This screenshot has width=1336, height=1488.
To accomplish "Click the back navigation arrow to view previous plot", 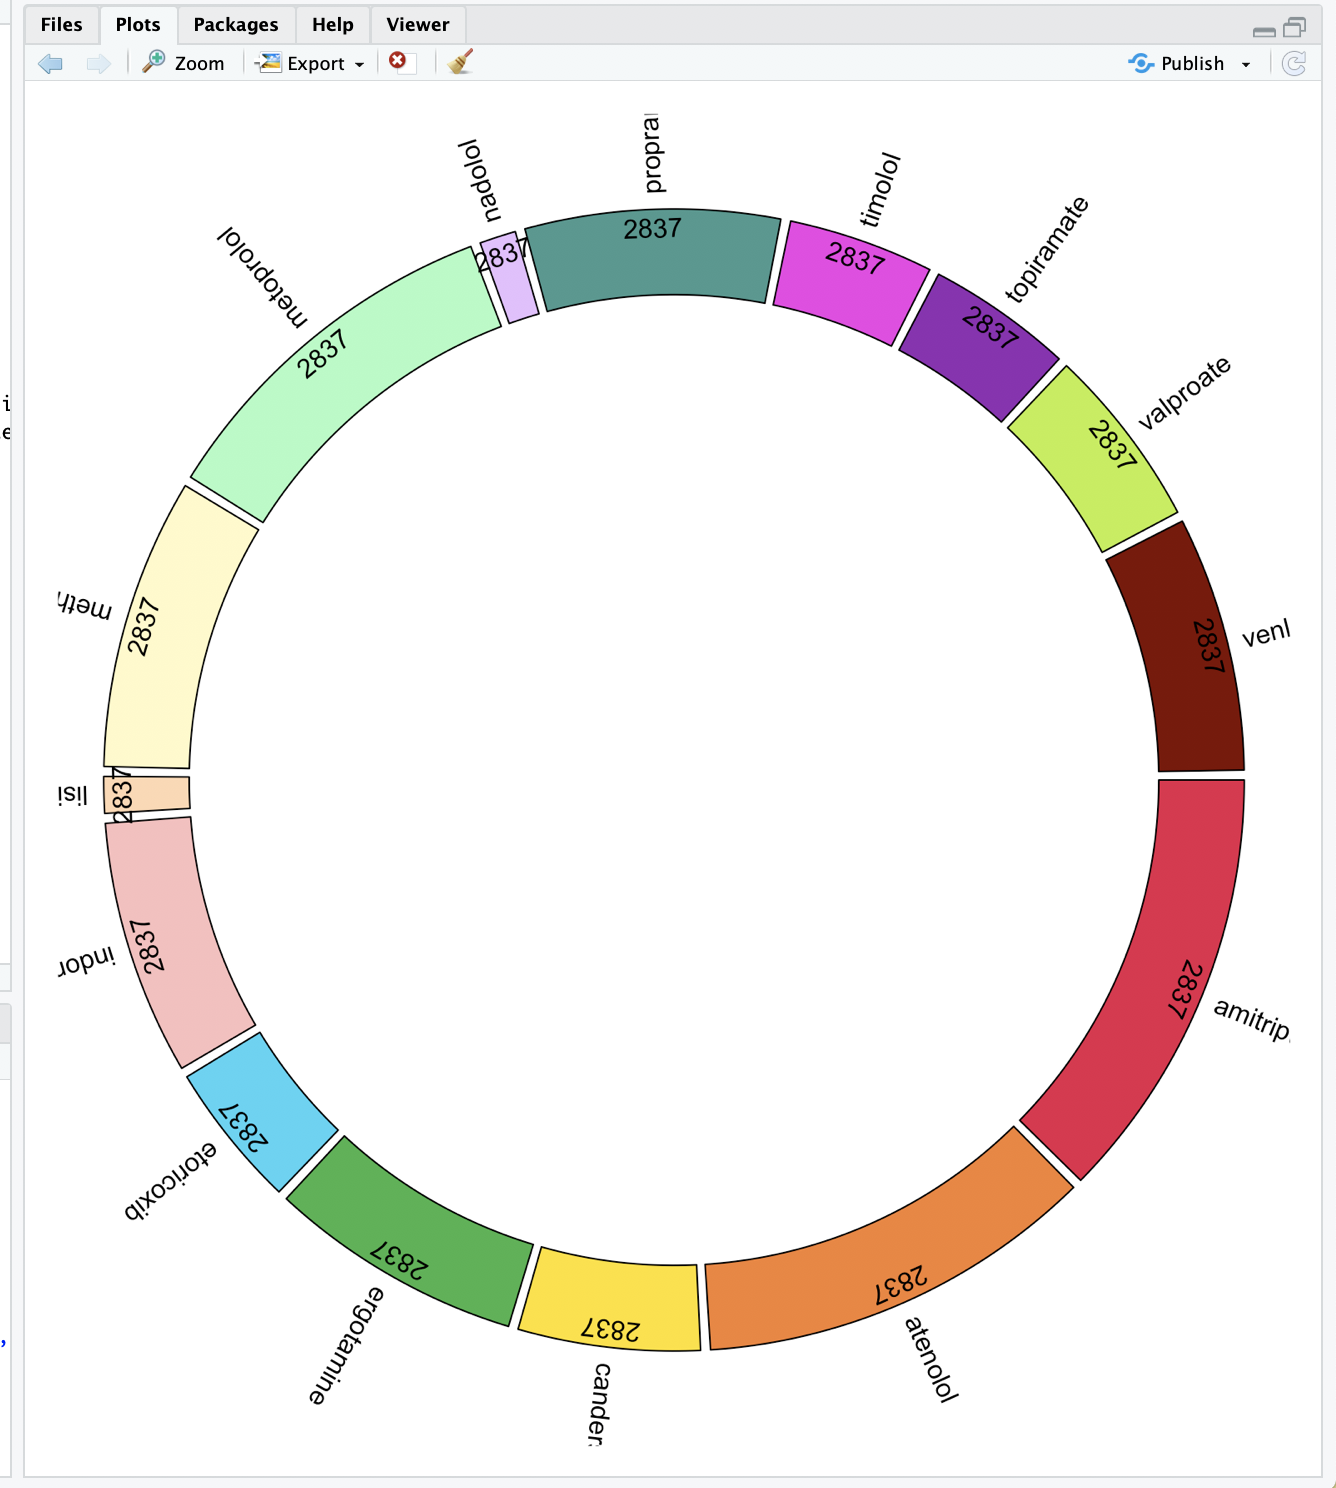I will click(x=49, y=62).
